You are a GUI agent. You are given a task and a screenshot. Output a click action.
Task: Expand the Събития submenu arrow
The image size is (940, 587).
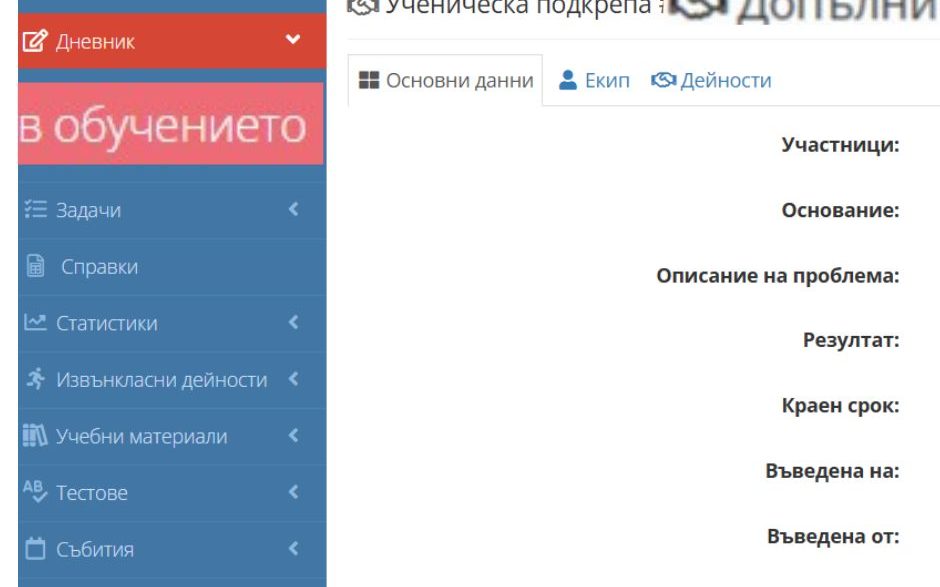tap(293, 549)
